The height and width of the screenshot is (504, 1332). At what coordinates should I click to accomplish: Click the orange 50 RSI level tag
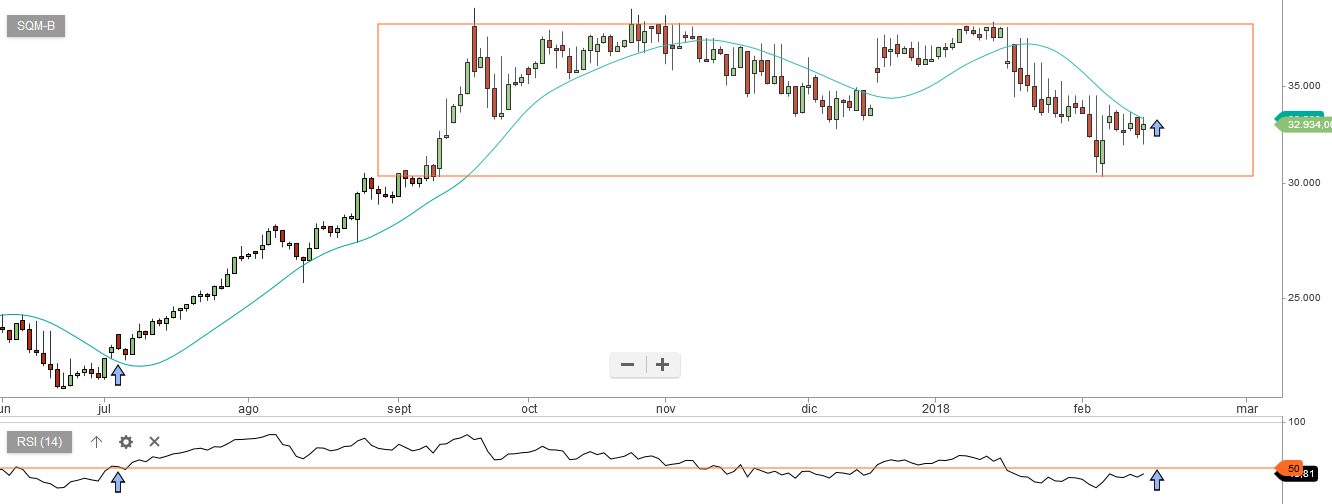click(x=1292, y=468)
